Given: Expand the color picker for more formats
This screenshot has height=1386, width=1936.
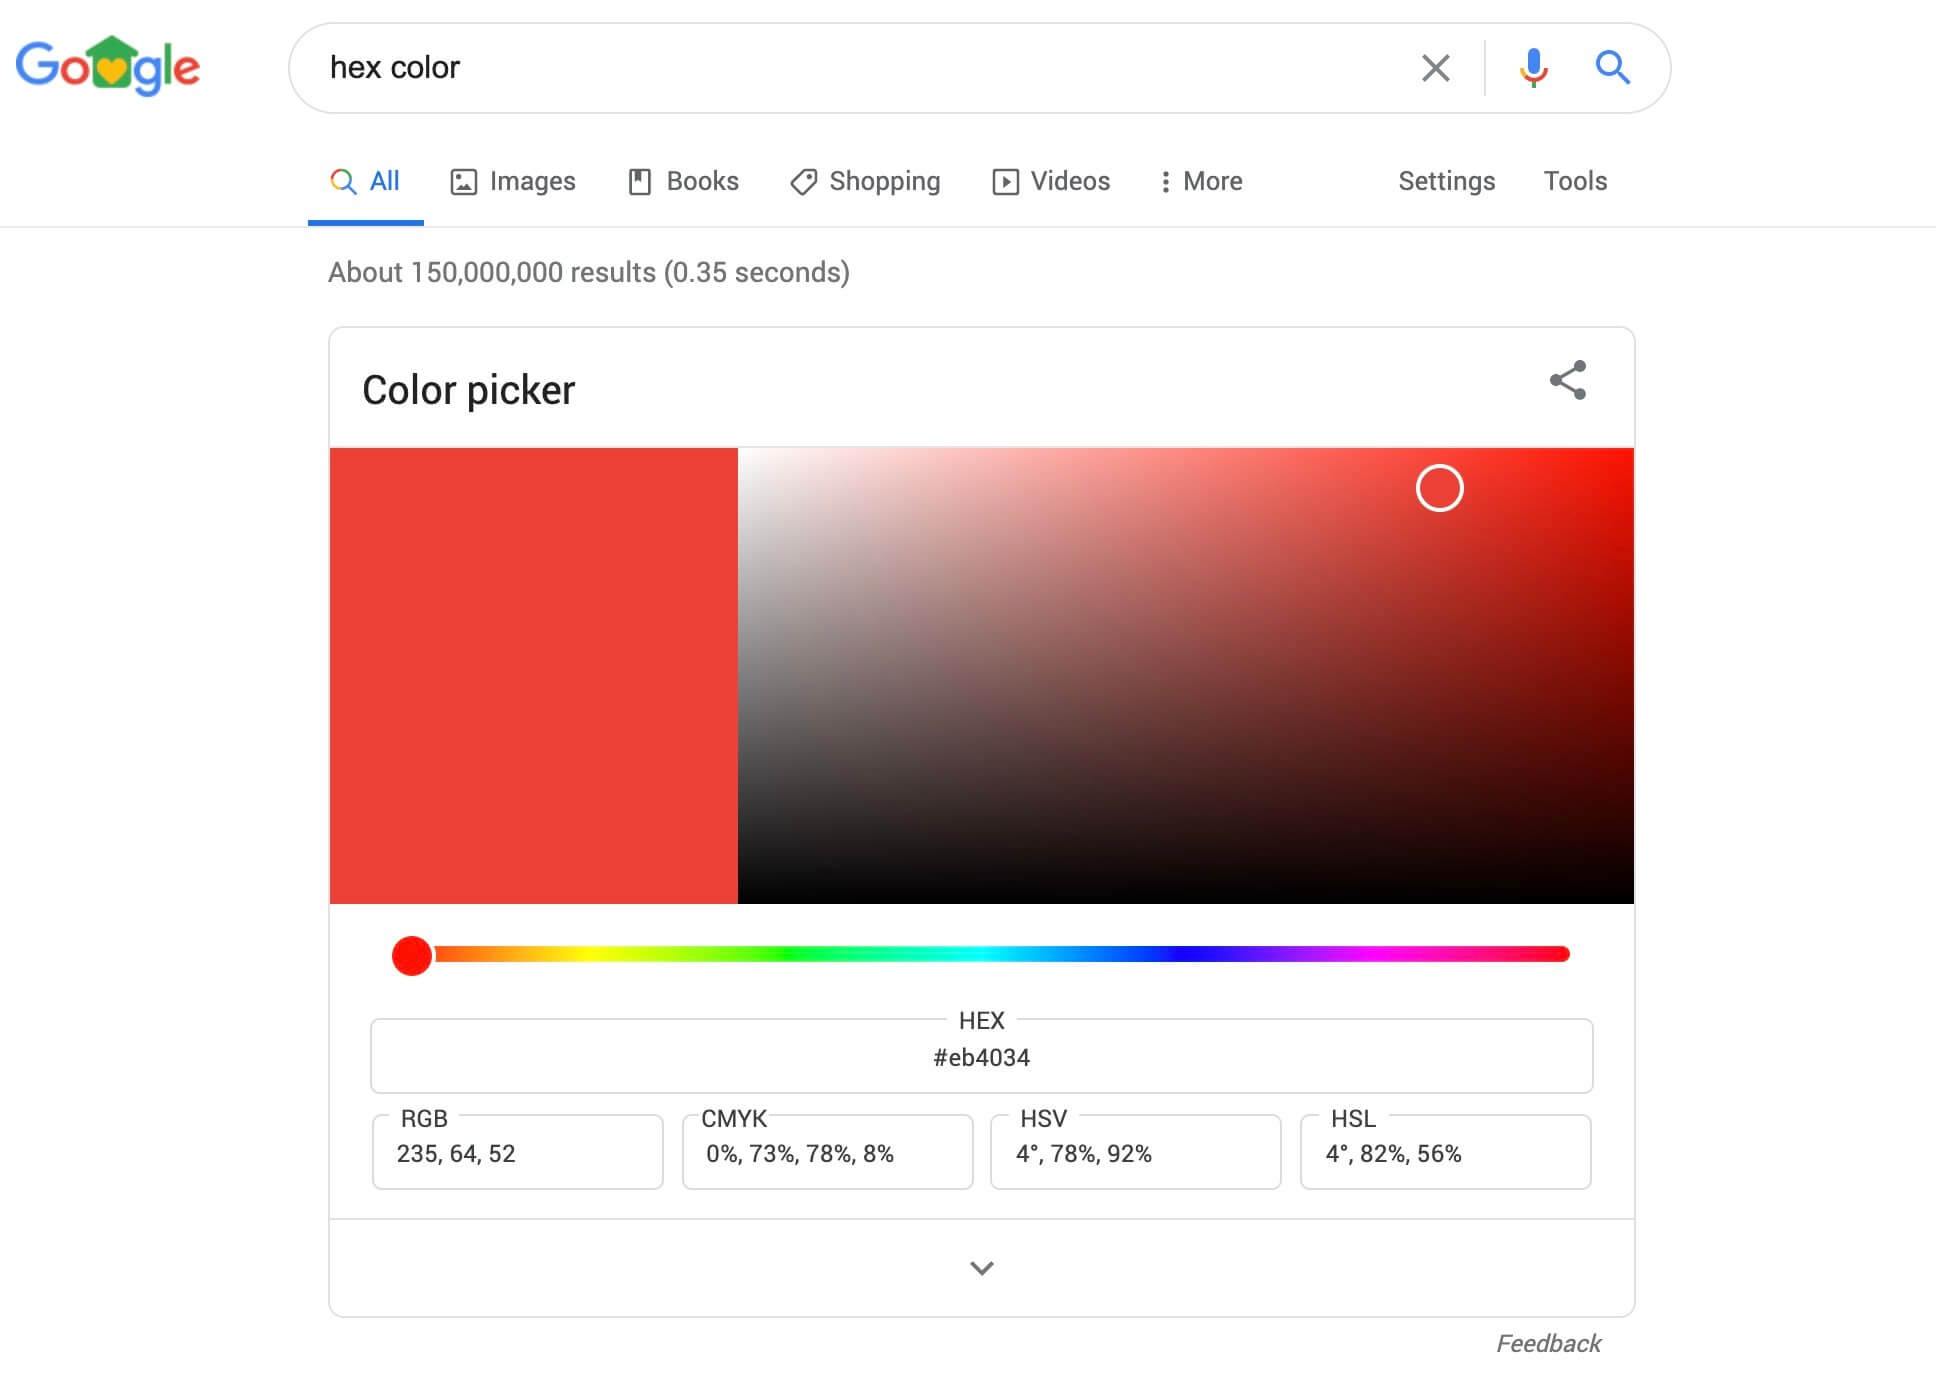Looking at the screenshot, I should (x=981, y=1267).
